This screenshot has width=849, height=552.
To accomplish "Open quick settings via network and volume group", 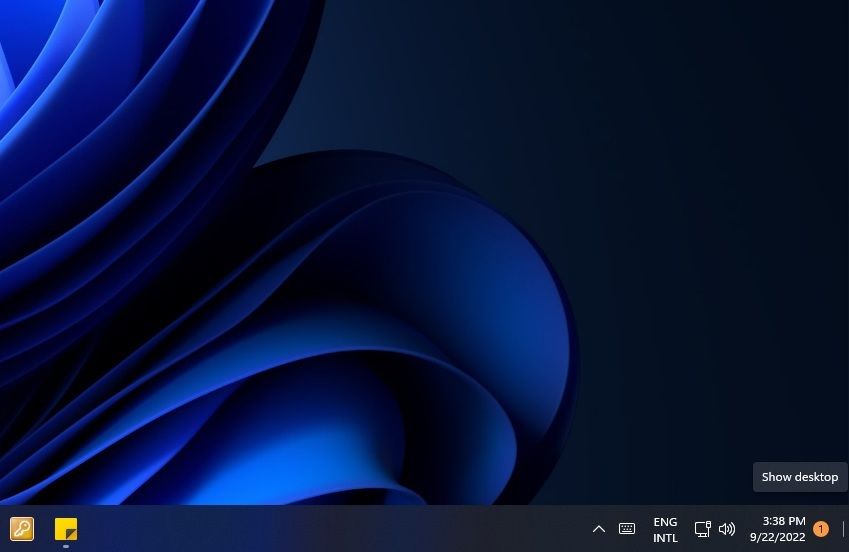I will (715, 529).
